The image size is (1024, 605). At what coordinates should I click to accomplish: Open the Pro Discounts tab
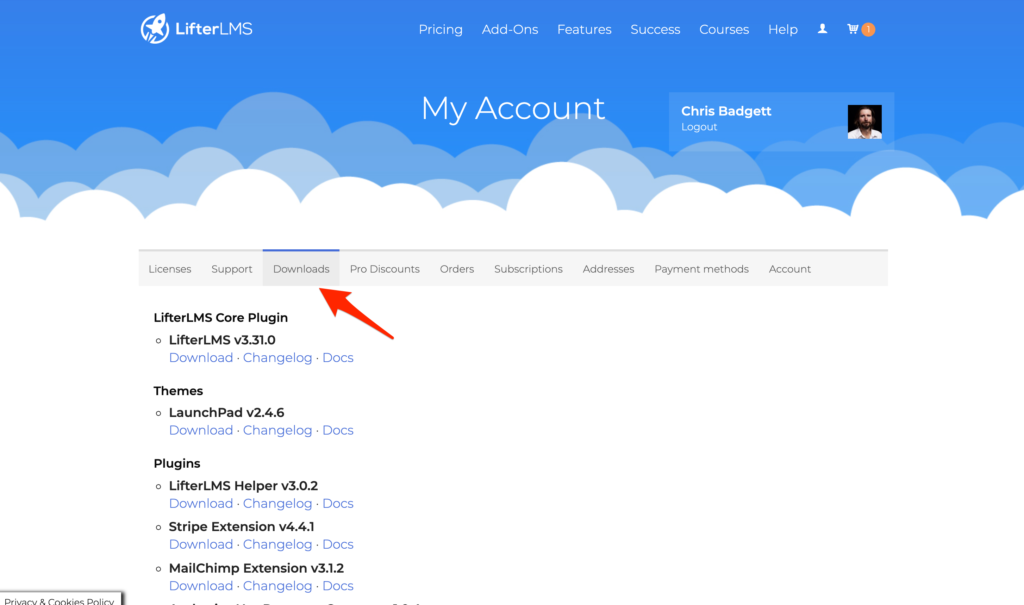click(x=385, y=269)
